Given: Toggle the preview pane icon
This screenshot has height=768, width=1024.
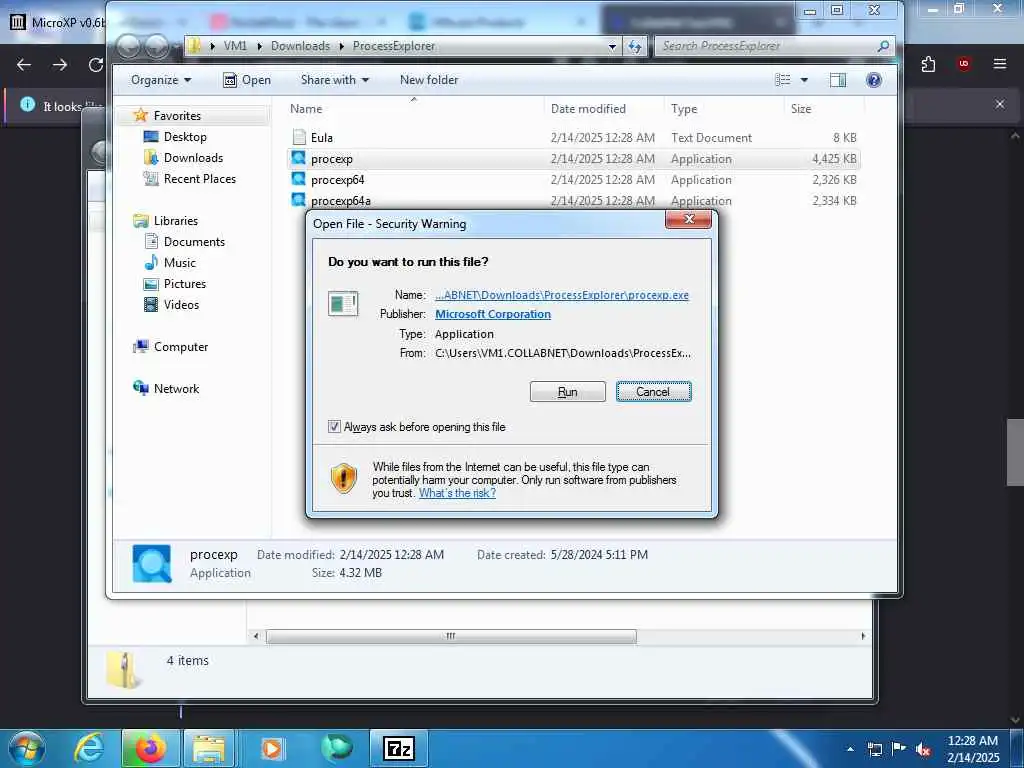Looking at the screenshot, I should (x=838, y=80).
